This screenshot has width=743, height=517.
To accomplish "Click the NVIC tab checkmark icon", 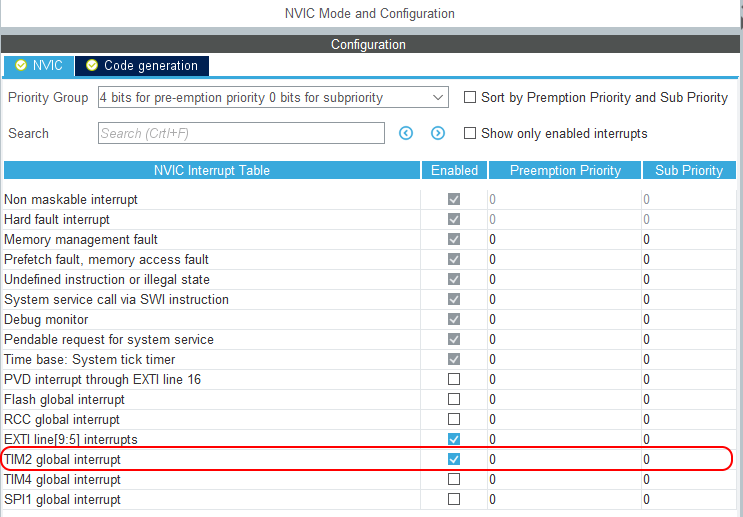I will (x=19, y=66).
